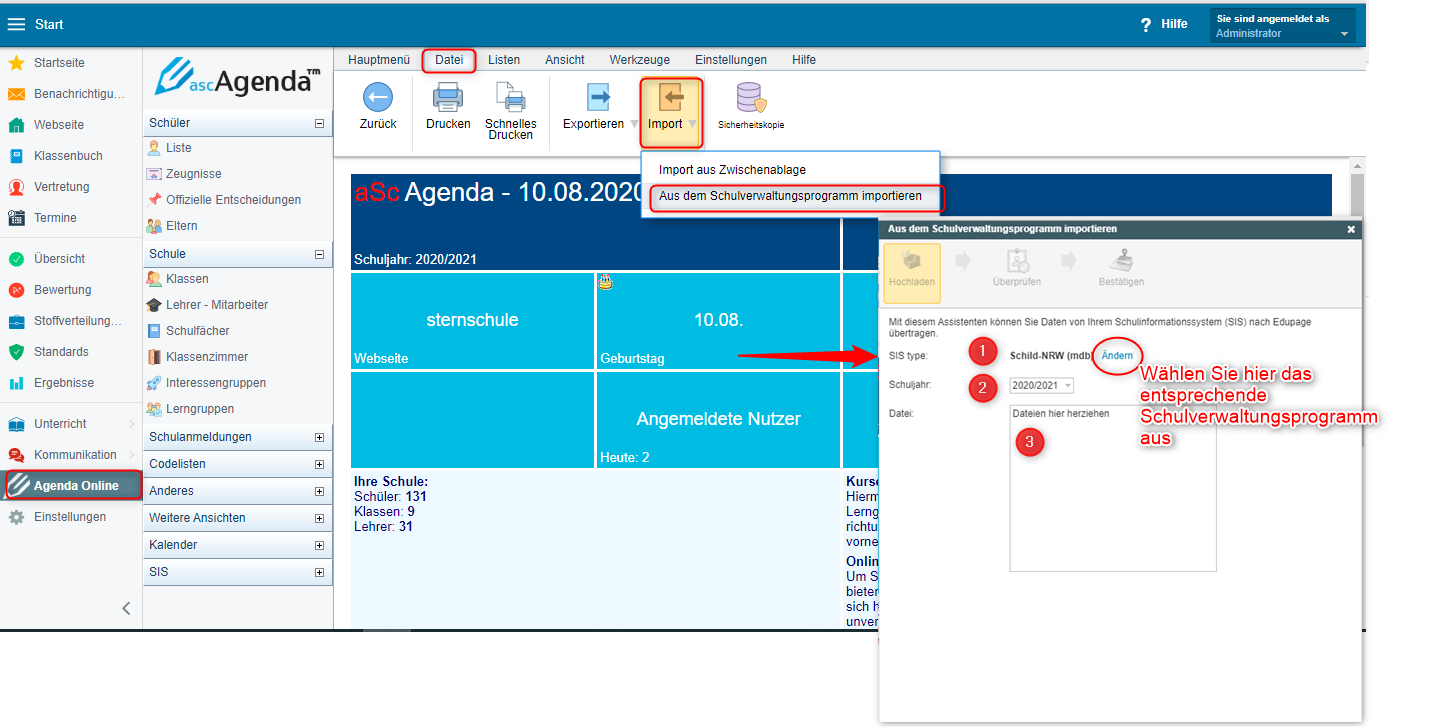
Task: Open the Hilfe menu in menu bar
Action: point(804,60)
